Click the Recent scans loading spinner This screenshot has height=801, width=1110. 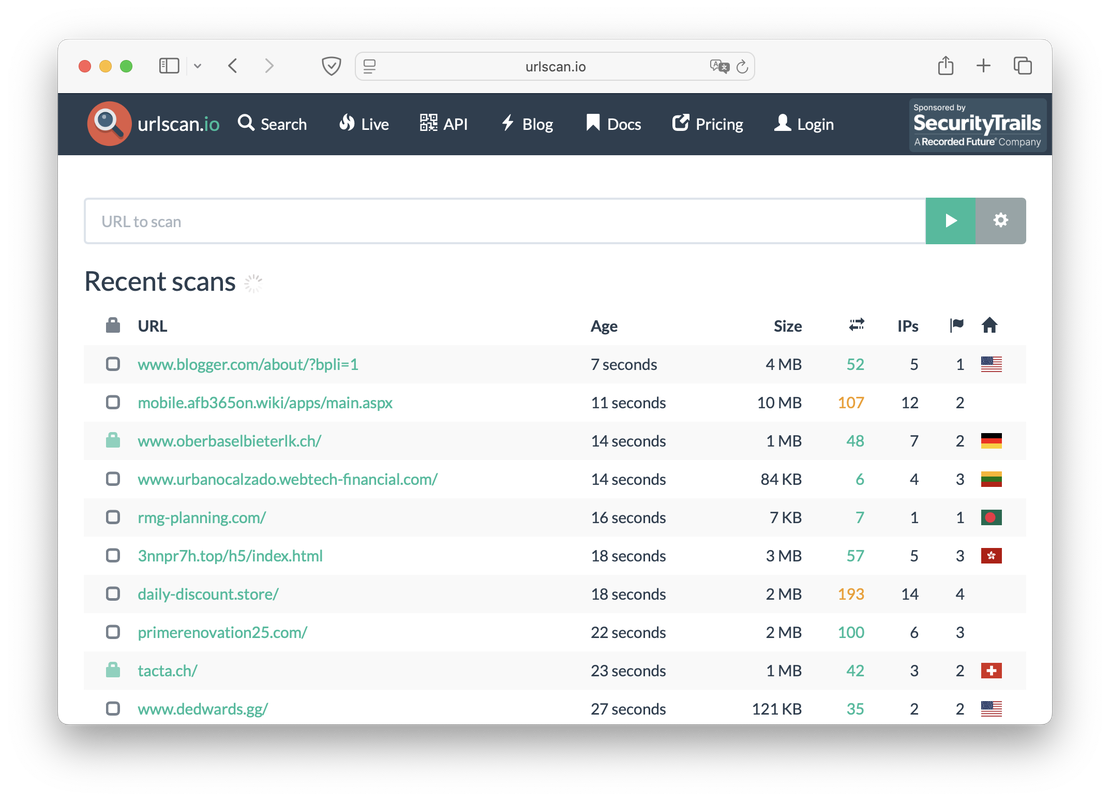[x=253, y=283]
